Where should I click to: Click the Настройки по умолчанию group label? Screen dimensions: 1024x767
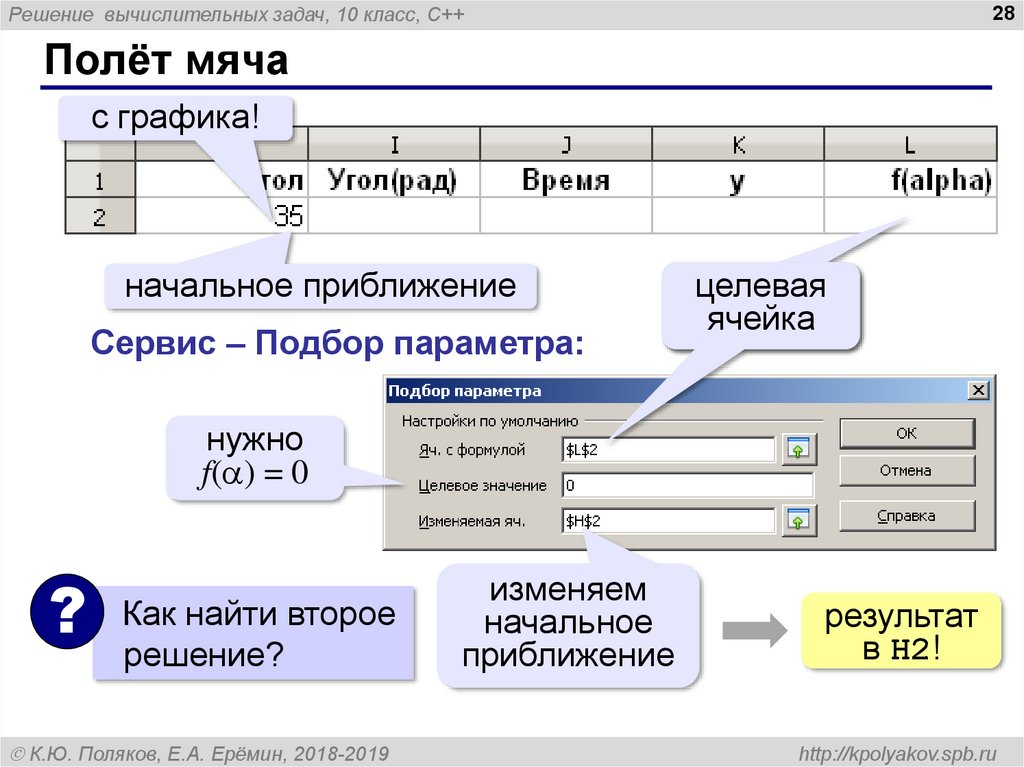coord(490,421)
